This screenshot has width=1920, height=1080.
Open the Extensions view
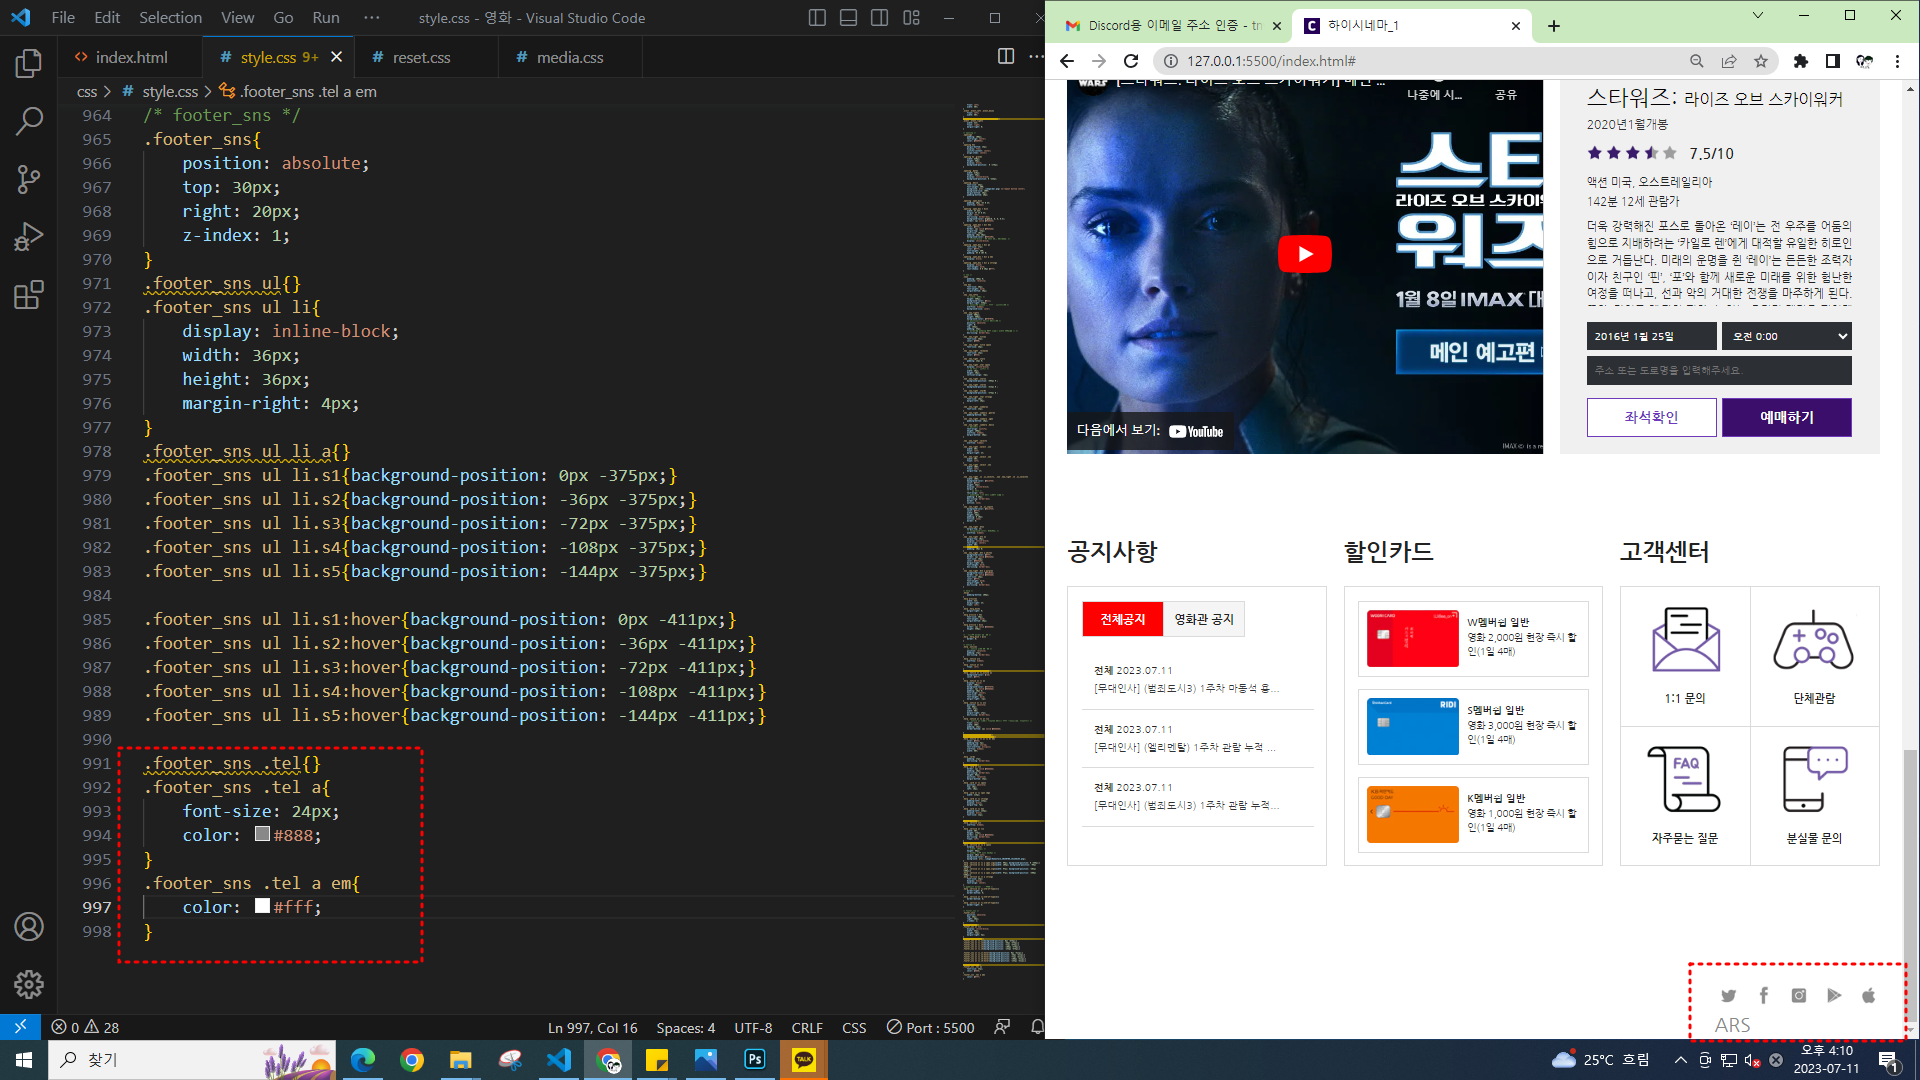pyautogui.click(x=29, y=295)
